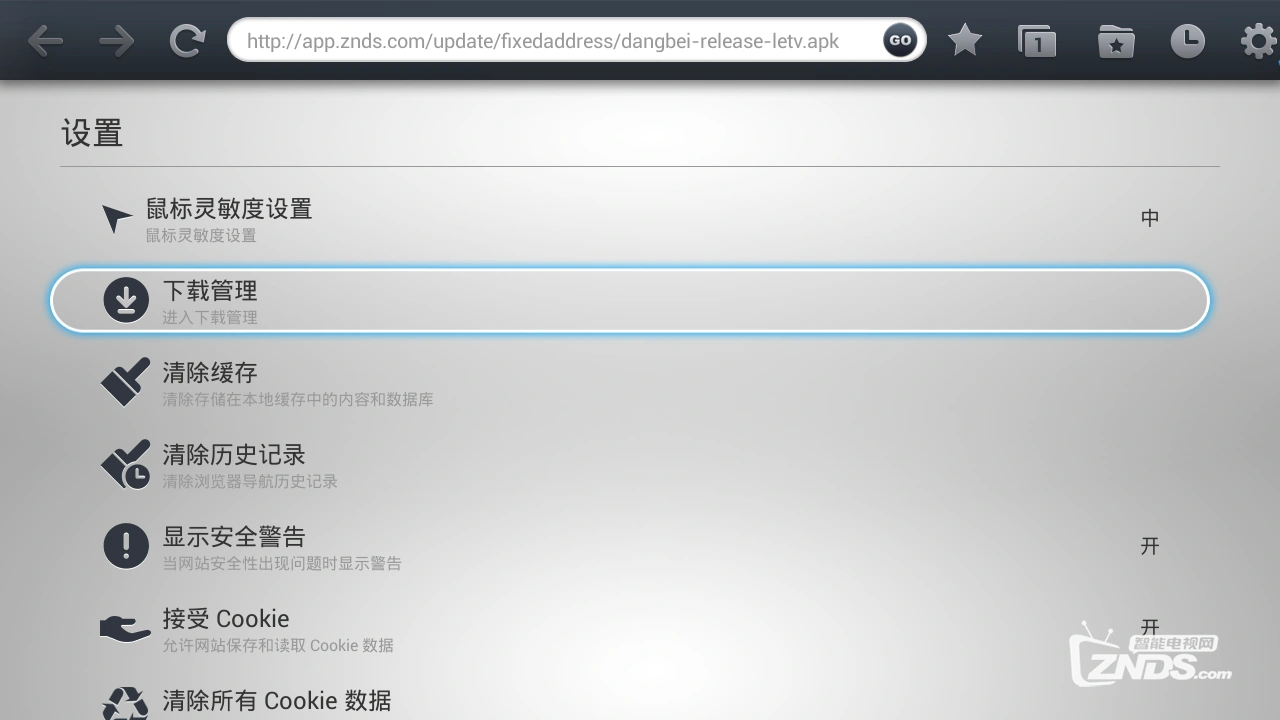The image size is (1280, 720).
Task: Reload the page with the refresh icon
Action: pos(187,41)
